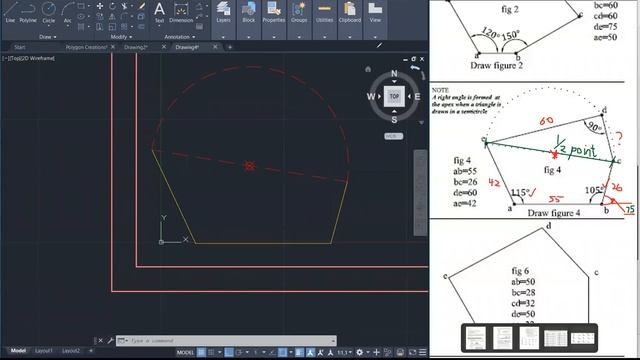
Task: Click the Erase pencil icon in Modify
Action: pyautogui.click(x=142, y=6)
